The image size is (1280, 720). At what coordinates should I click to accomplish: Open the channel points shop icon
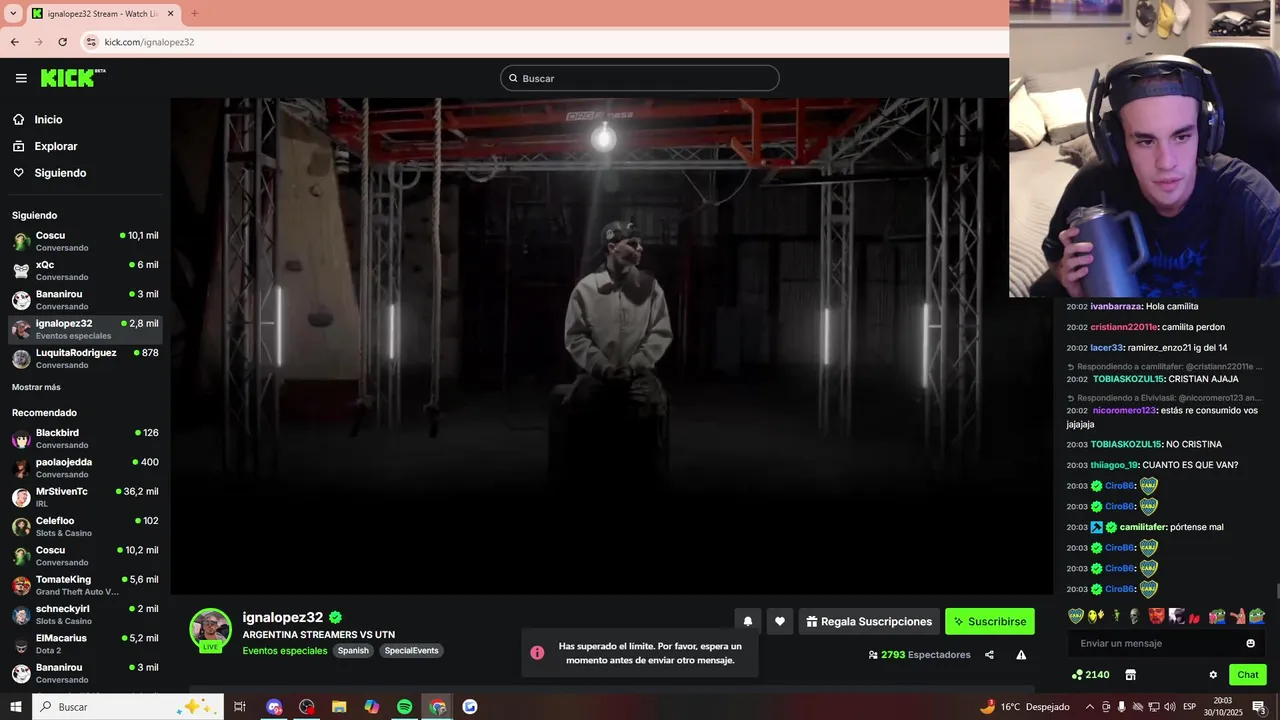click(x=1130, y=675)
